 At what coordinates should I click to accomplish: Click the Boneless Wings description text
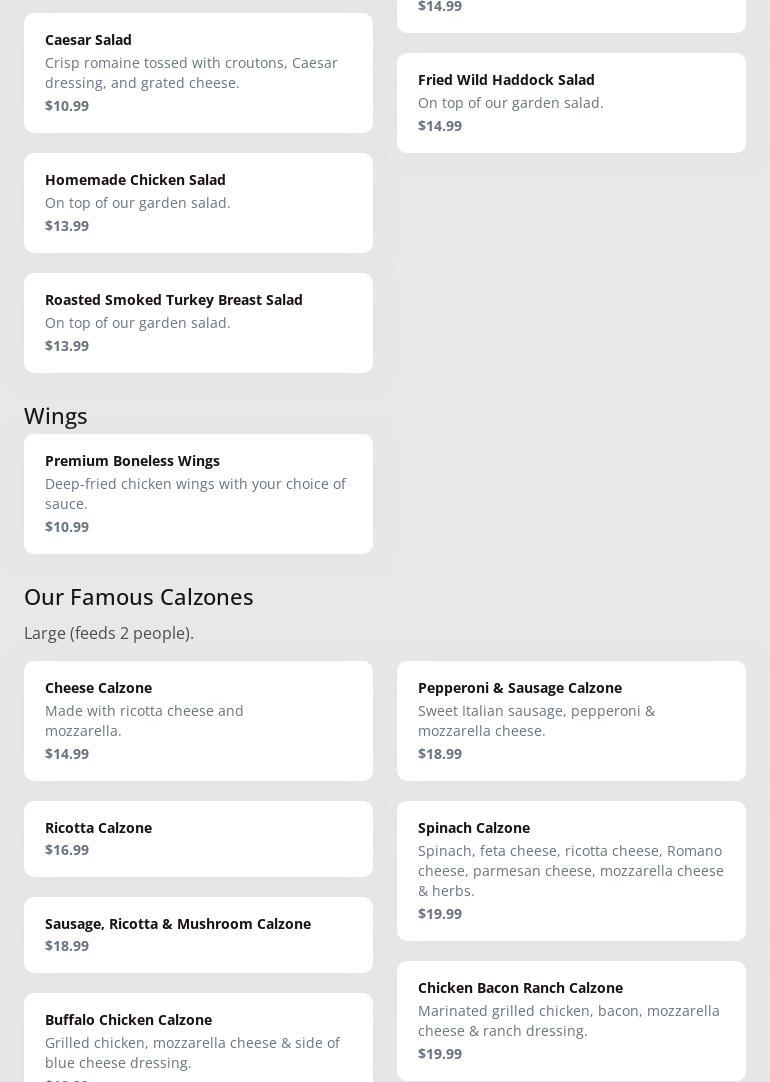pos(195,493)
